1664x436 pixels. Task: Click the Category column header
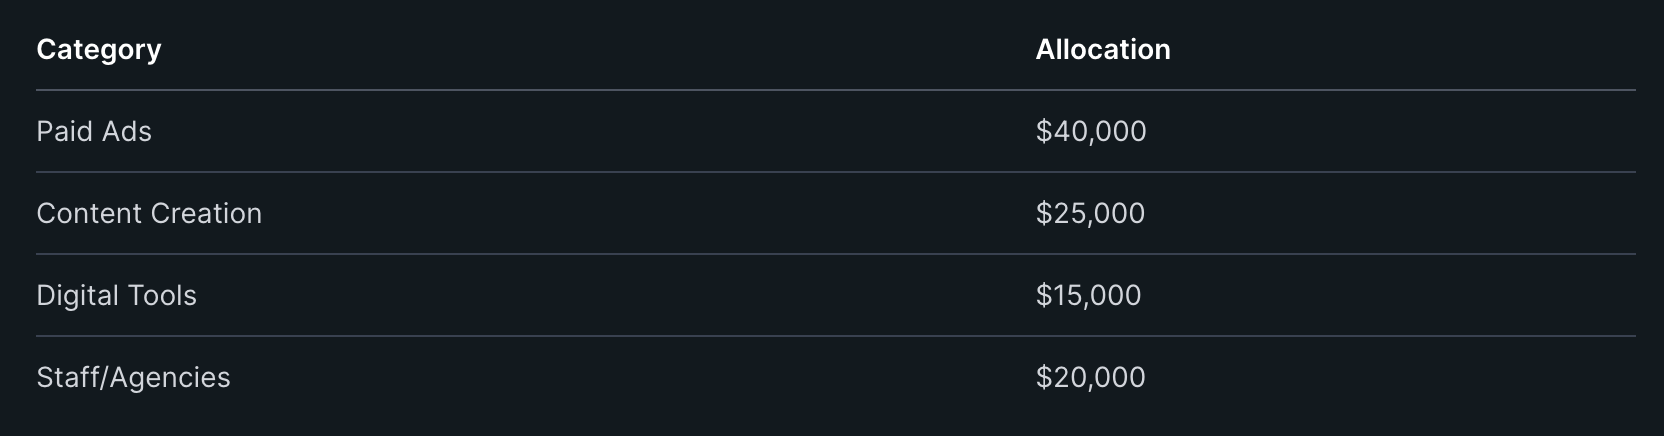(x=98, y=50)
